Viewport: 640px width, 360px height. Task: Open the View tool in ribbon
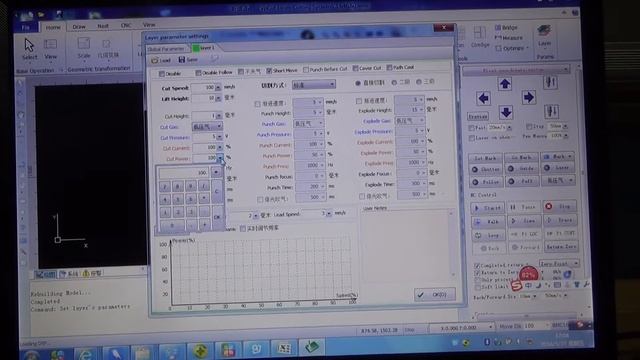pos(51,49)
